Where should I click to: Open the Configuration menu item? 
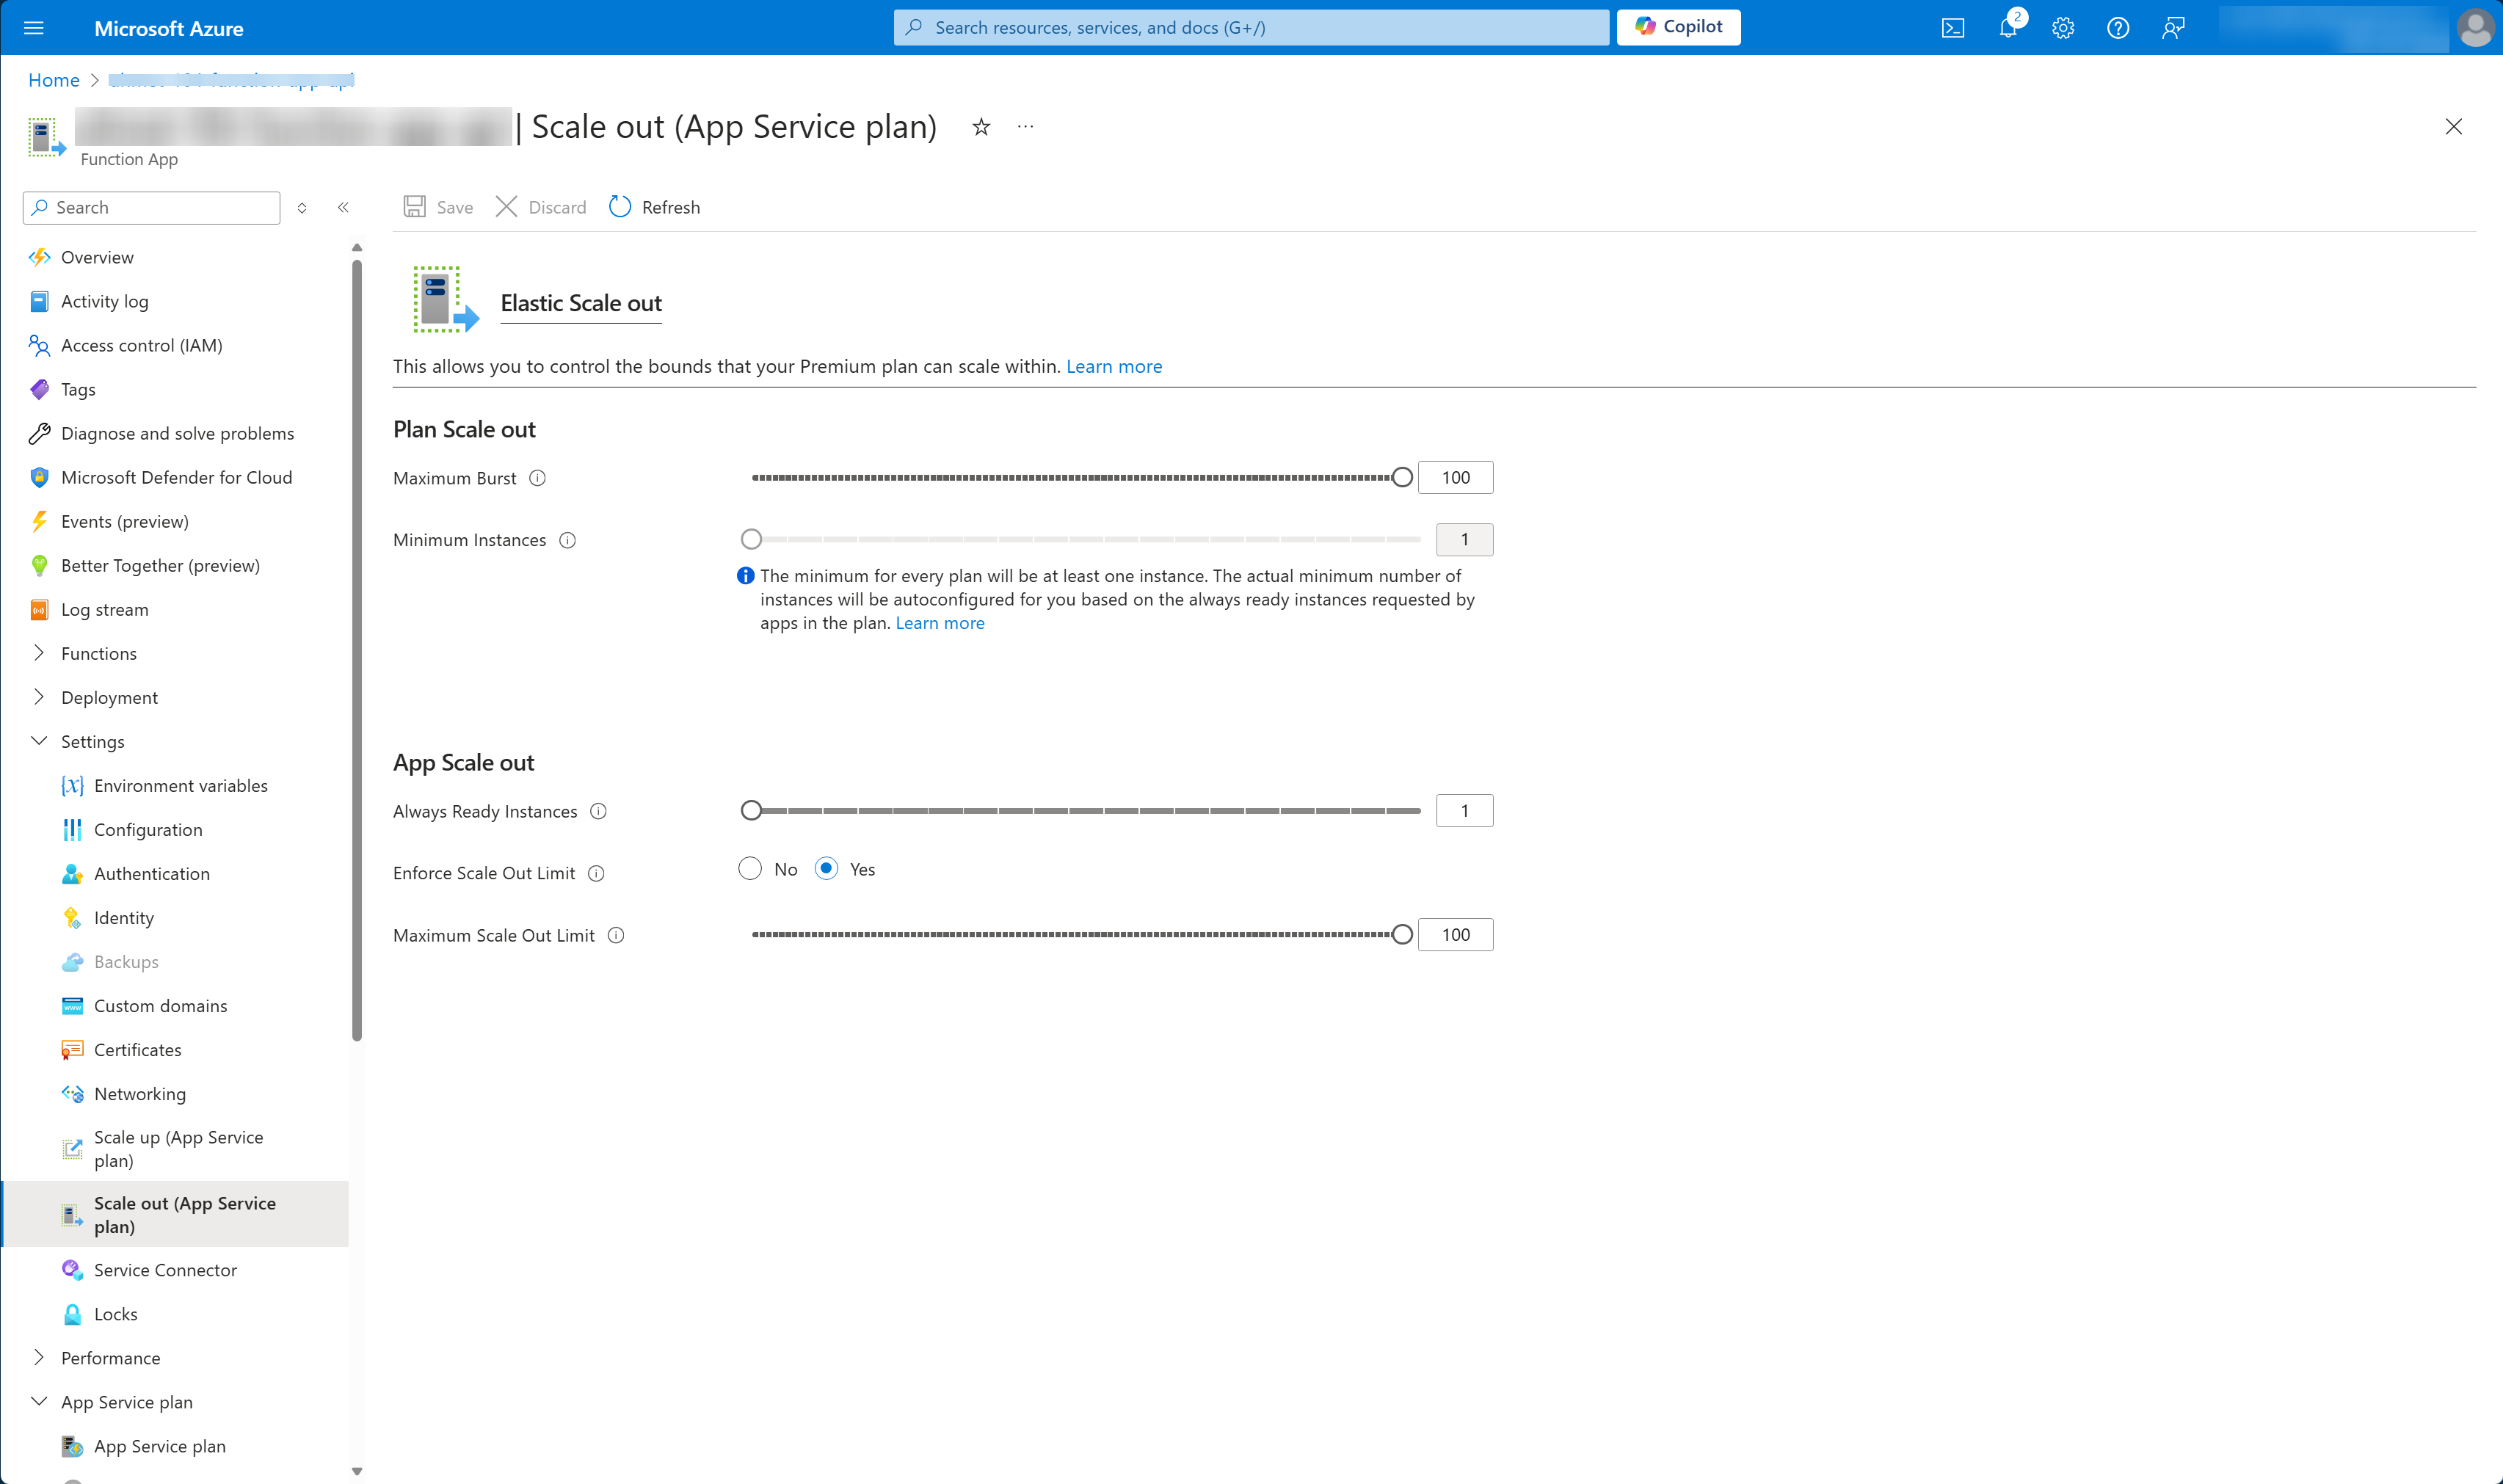147,829
